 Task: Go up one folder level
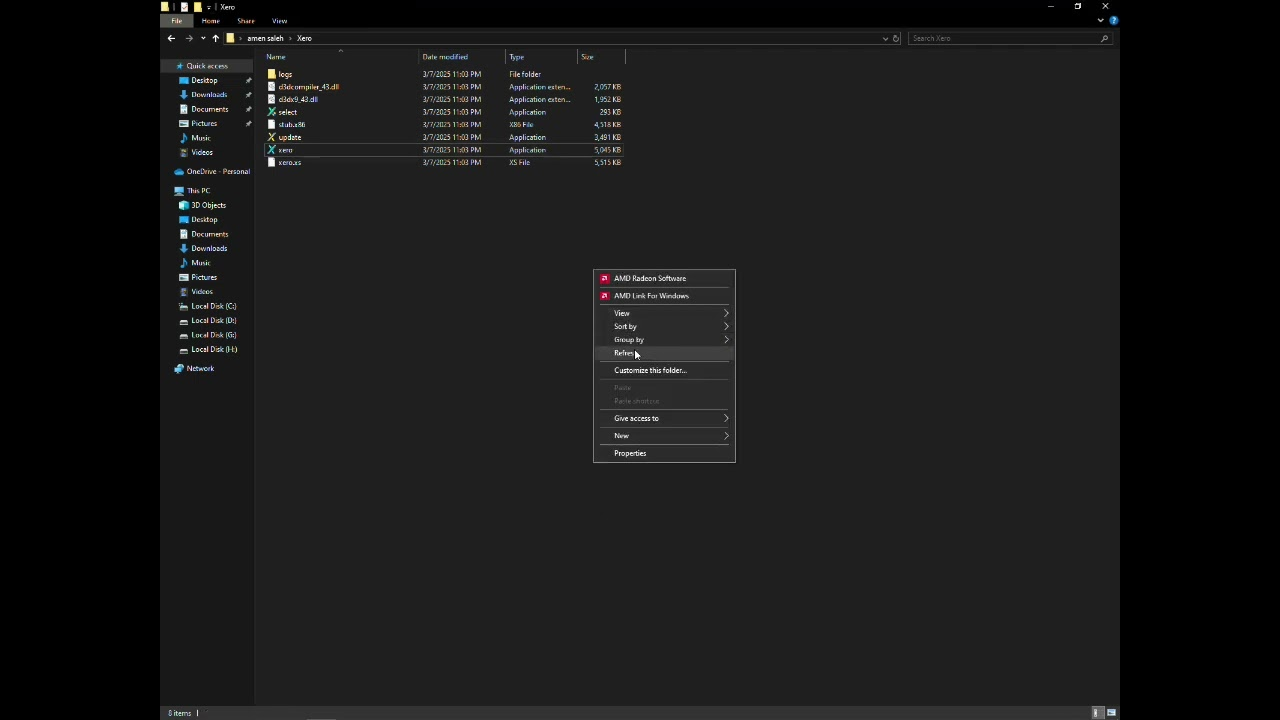point(215,38)
